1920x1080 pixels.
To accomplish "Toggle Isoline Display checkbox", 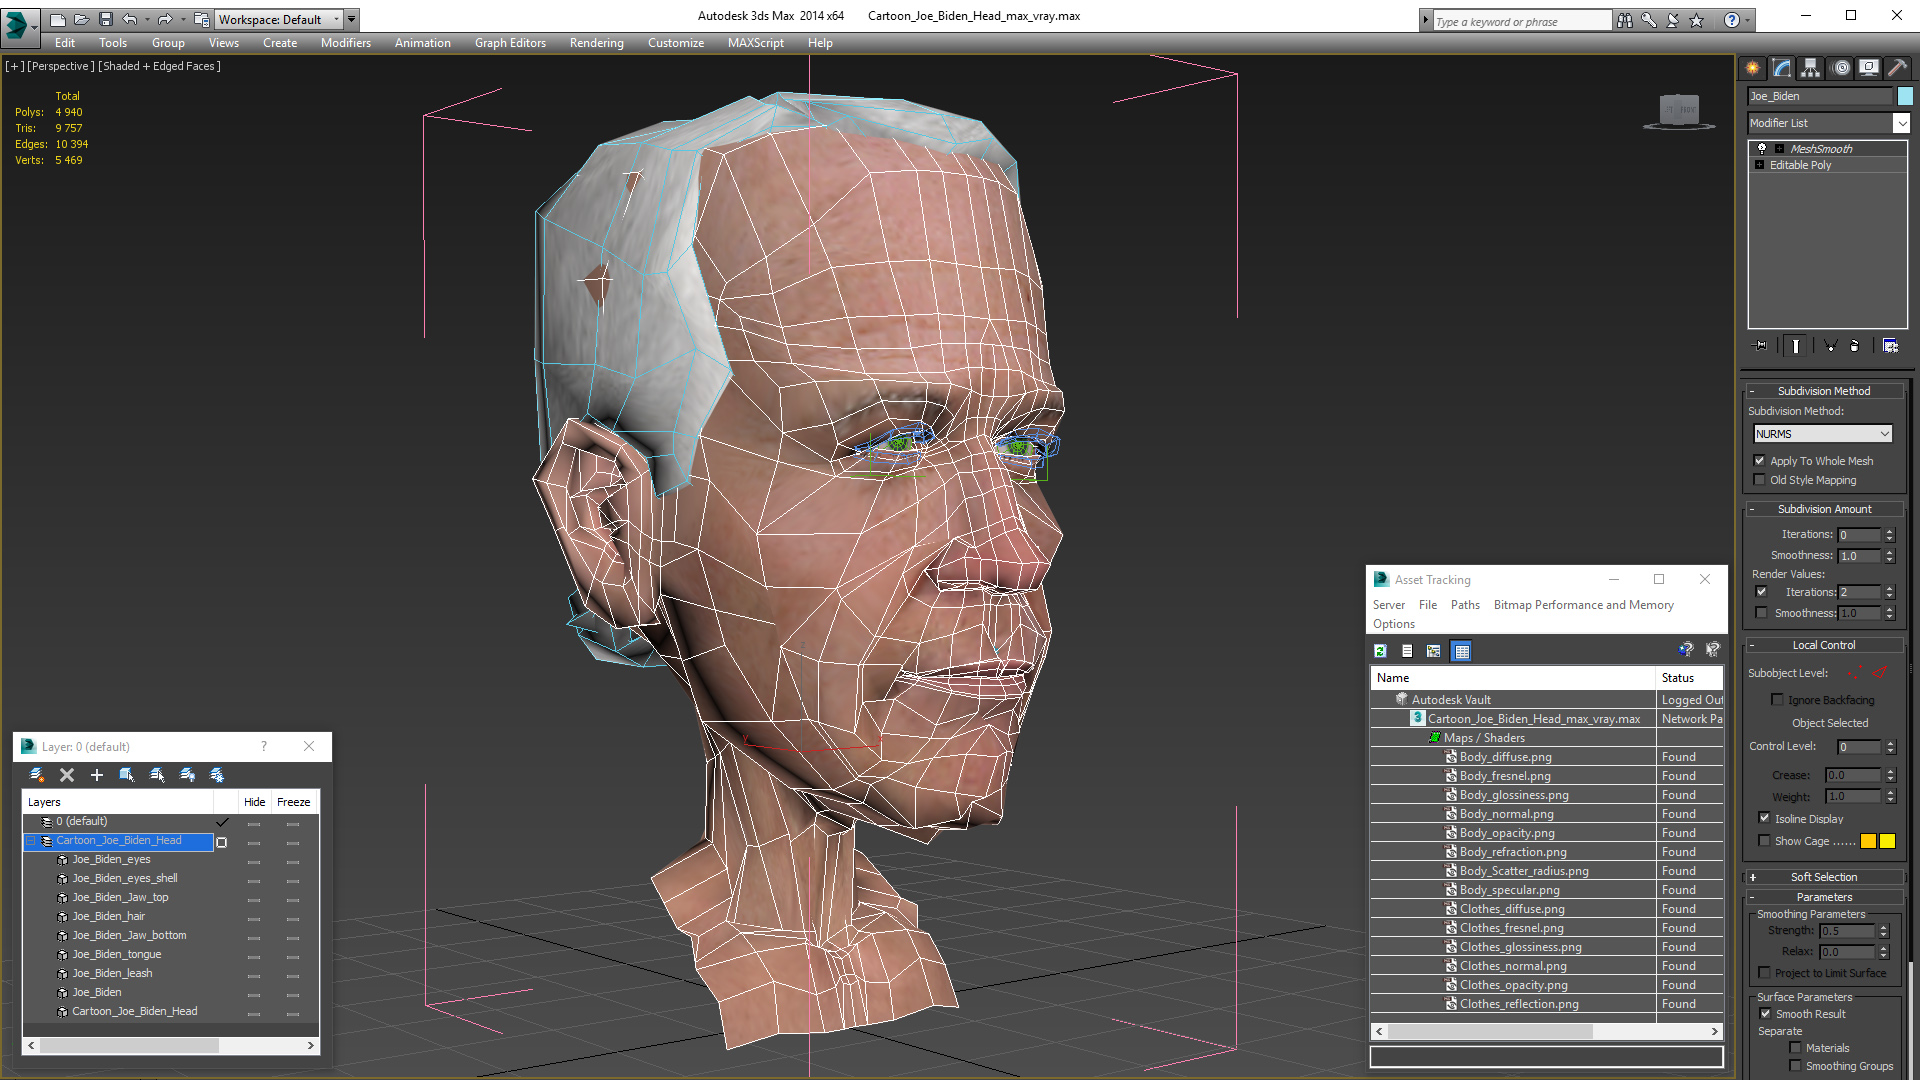I will coord(1764,818).
